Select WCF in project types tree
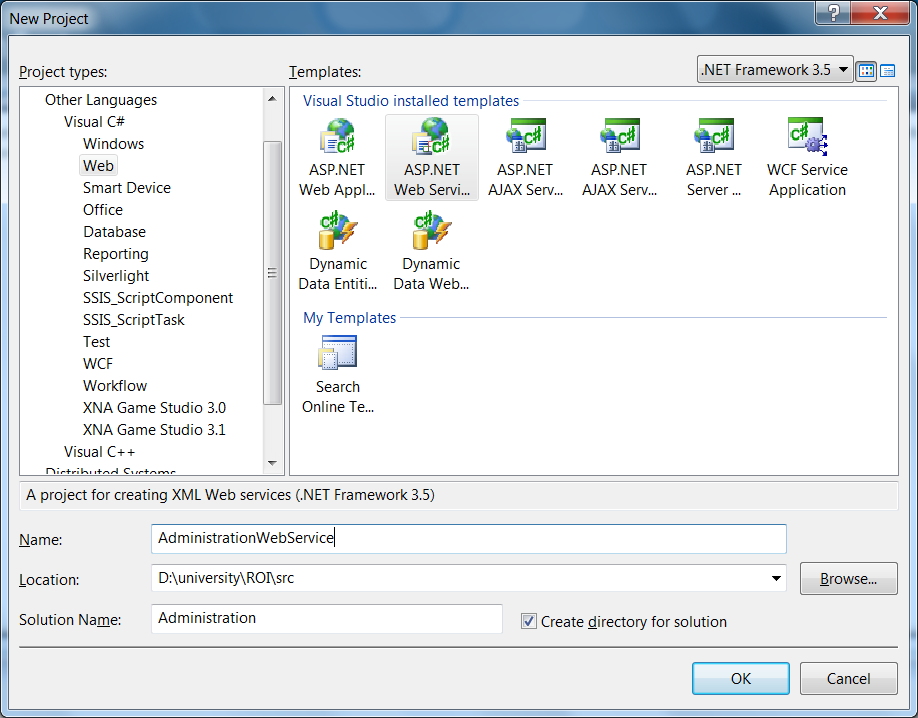Screen dimensions: 918x718 click(x=98, y=364)
